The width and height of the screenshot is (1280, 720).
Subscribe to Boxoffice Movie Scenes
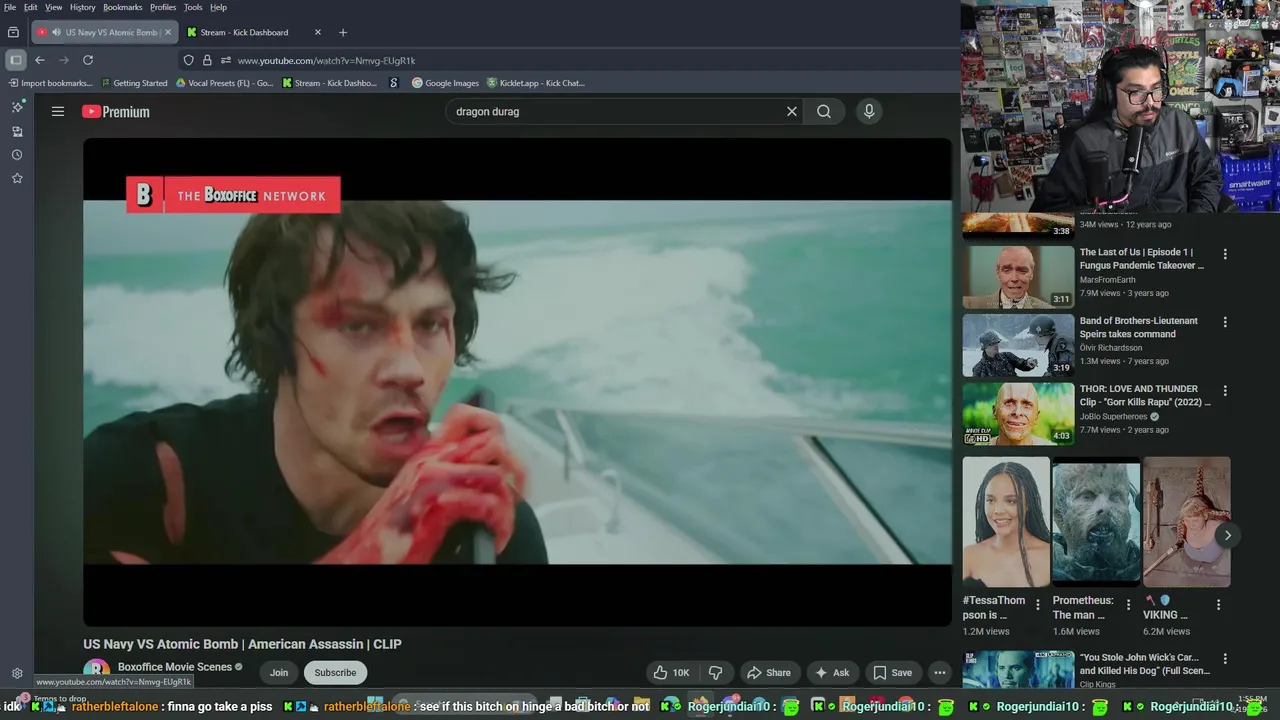point(335,673)
